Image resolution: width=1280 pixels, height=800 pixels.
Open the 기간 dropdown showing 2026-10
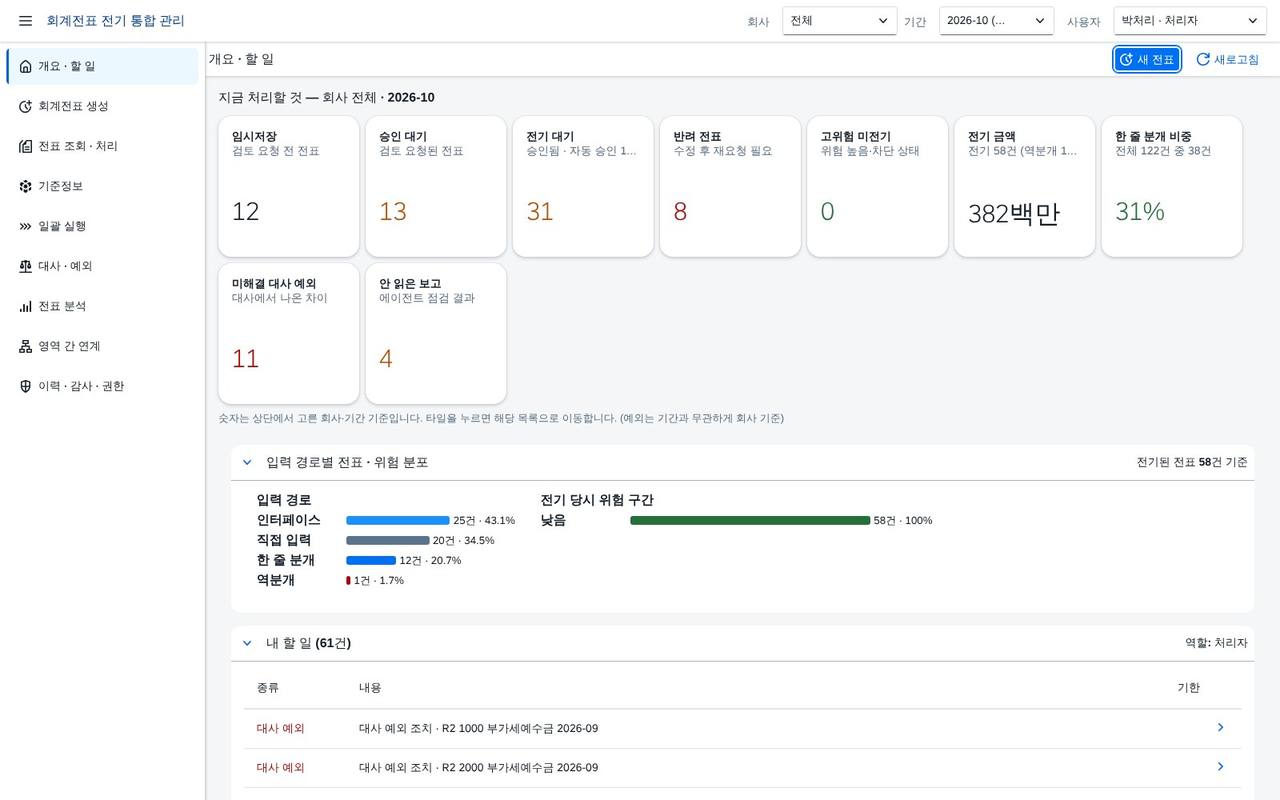point(996,21)
